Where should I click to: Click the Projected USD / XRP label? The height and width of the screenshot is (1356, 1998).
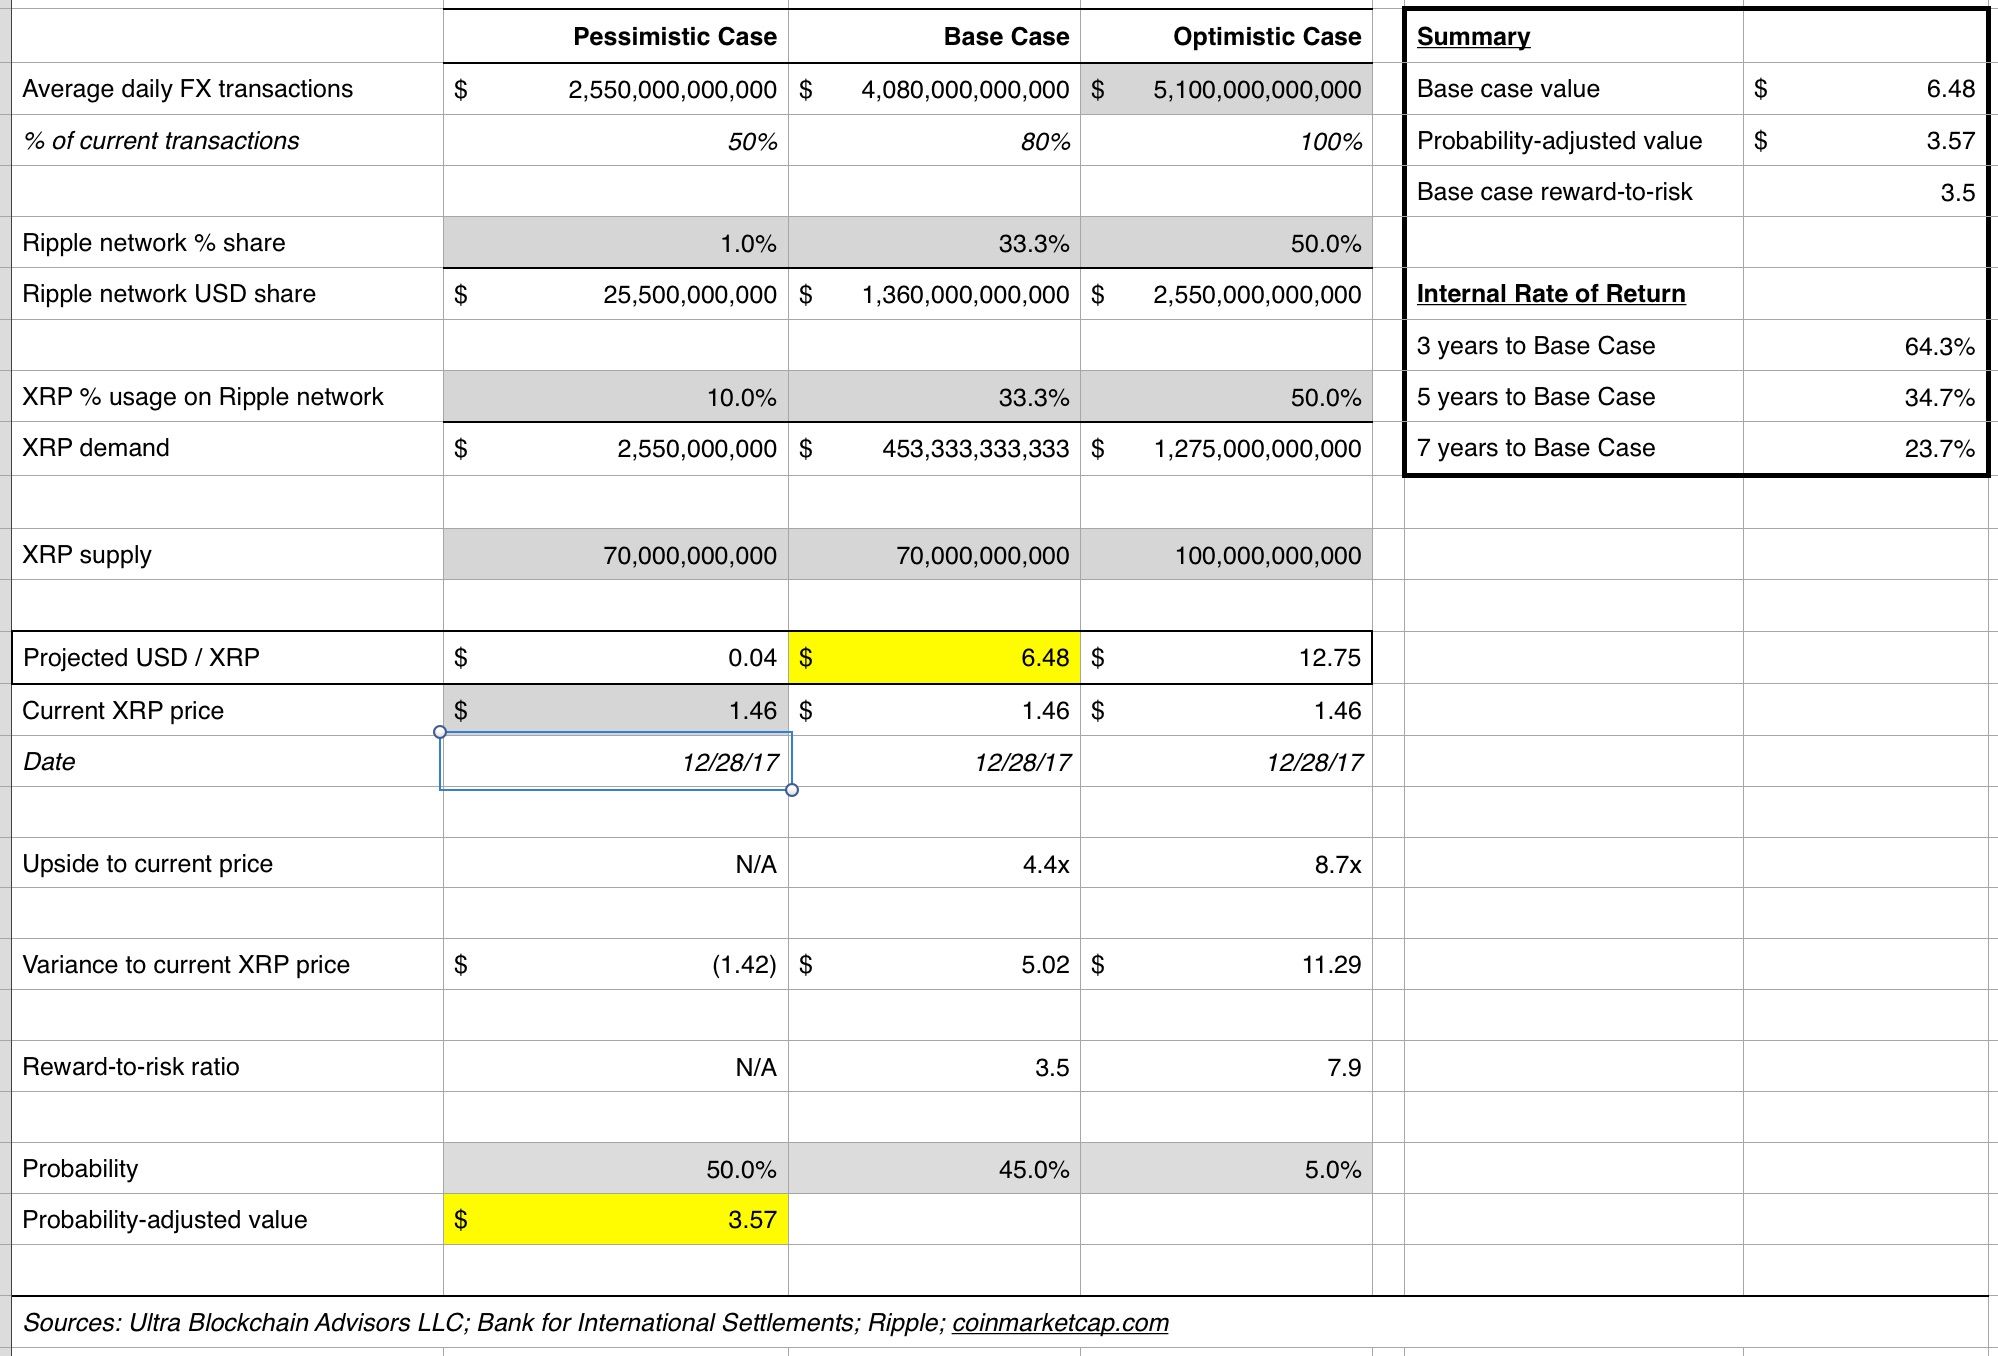click(x=141, y=658)
